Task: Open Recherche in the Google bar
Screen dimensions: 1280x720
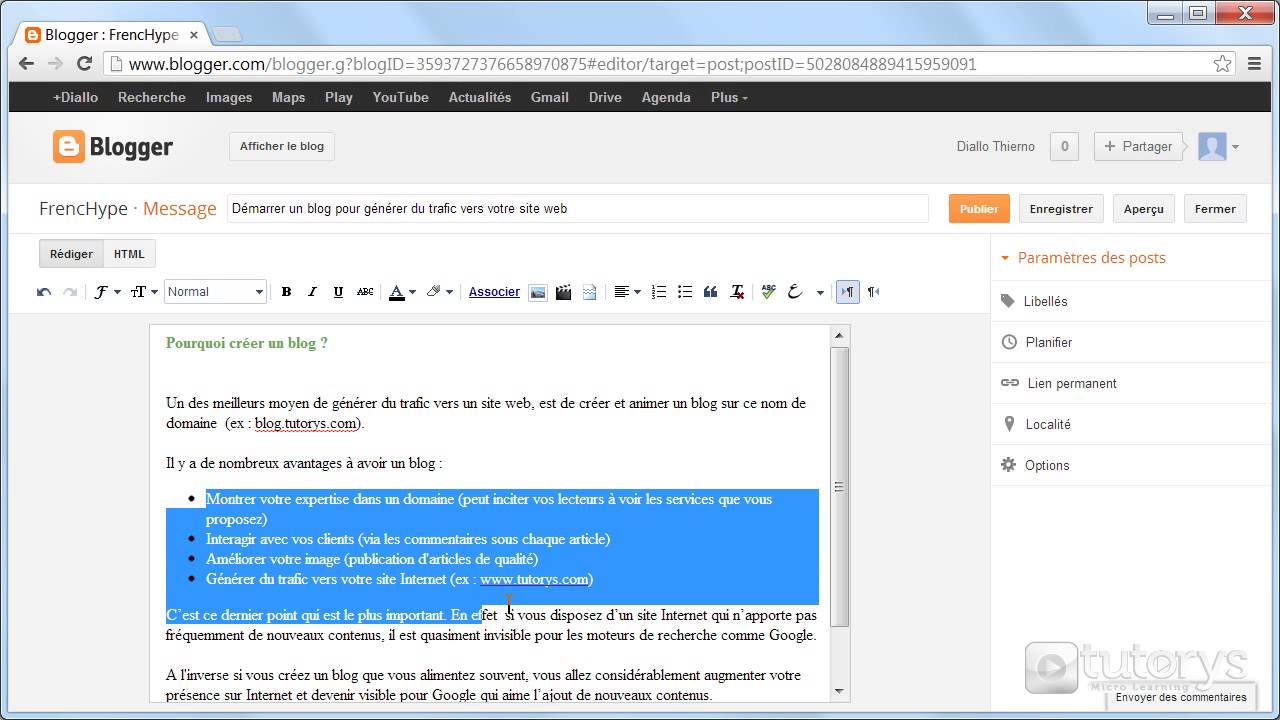Action: (152, 97)
